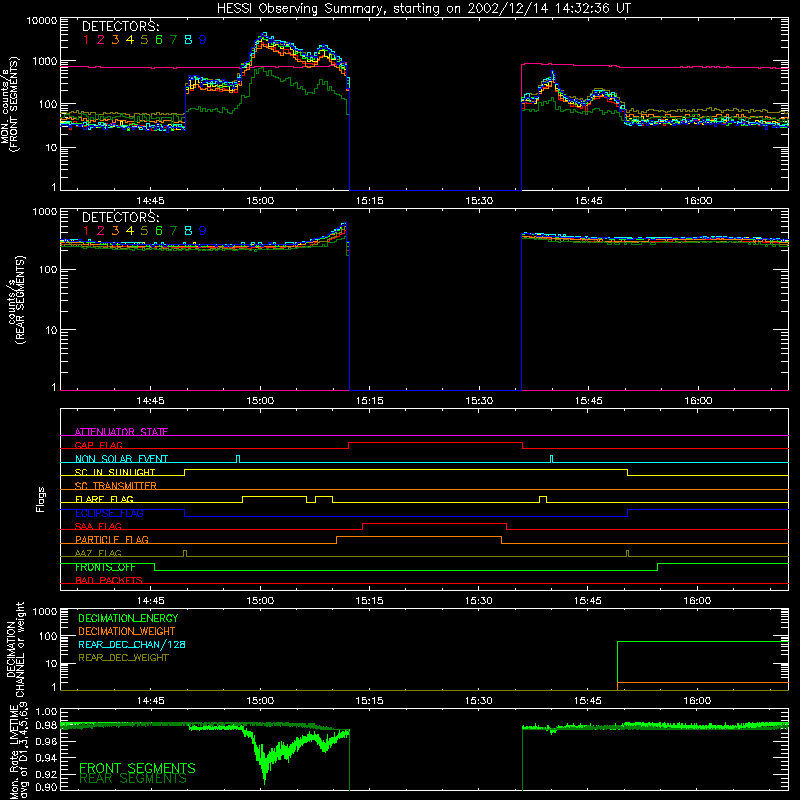Click magenta detector 2 in front segments legend
This screenshot has width=800, height=800.
point(101,40)
